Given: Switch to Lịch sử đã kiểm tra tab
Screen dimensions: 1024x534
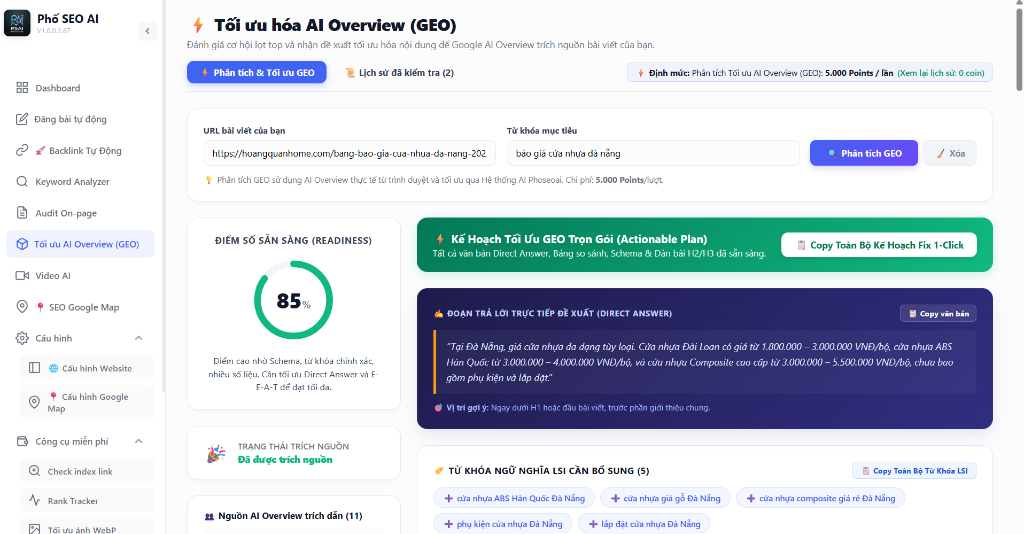Looking at the screenshot, I should coord(400,72).
